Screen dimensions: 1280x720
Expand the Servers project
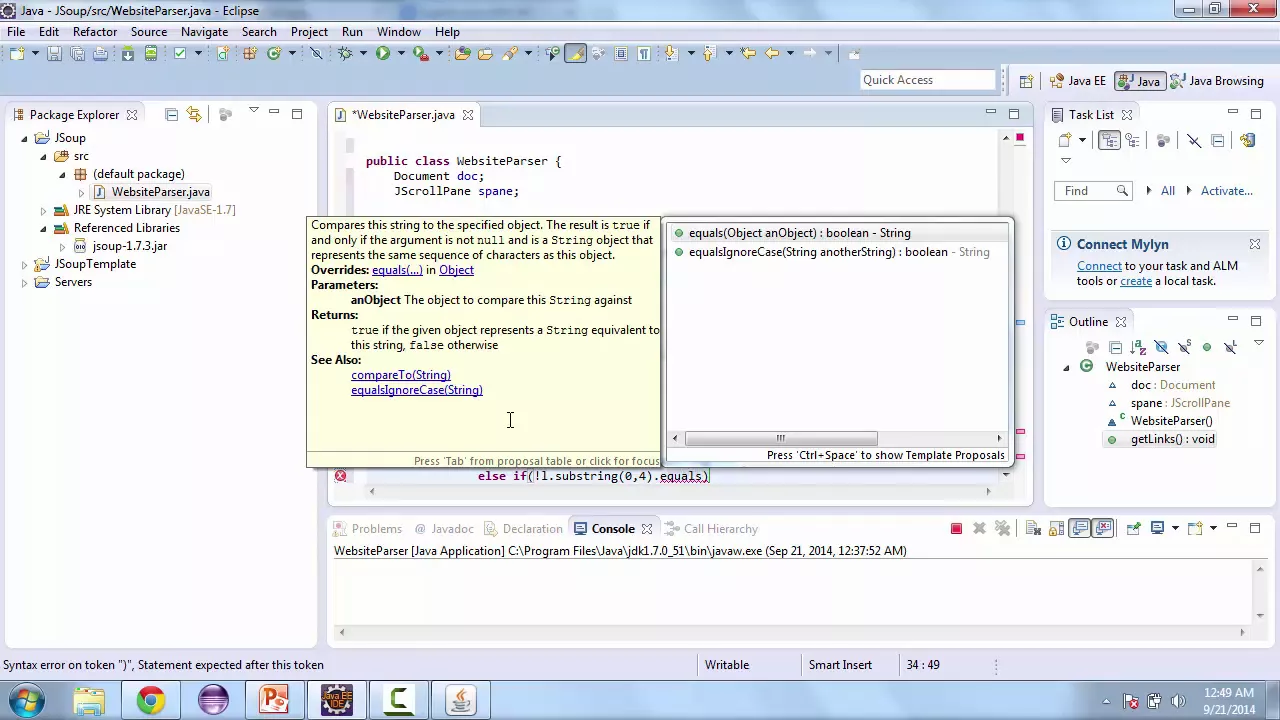click(x=24, y=282)
